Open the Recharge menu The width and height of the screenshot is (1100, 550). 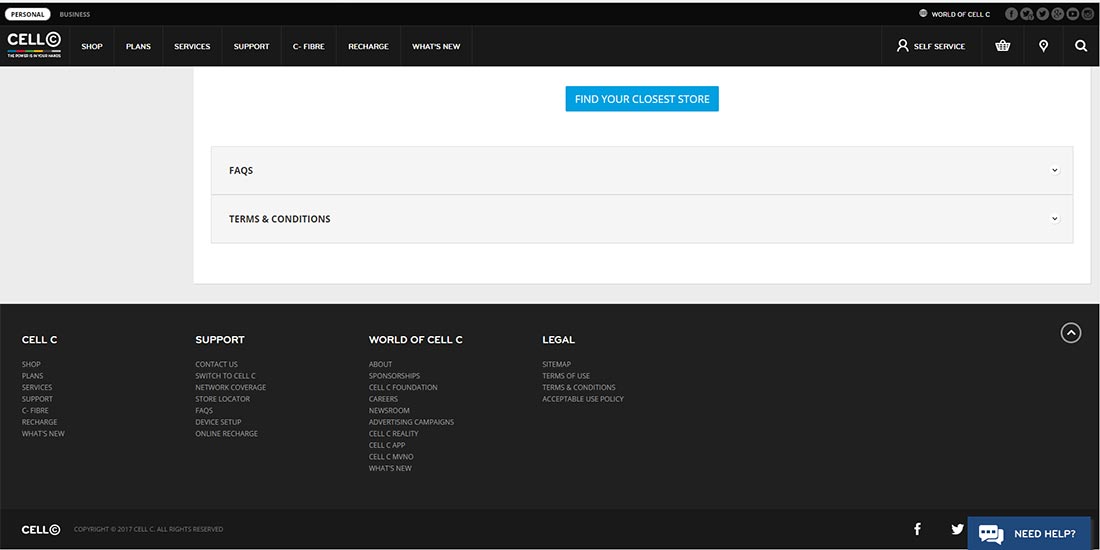point(368,46)
